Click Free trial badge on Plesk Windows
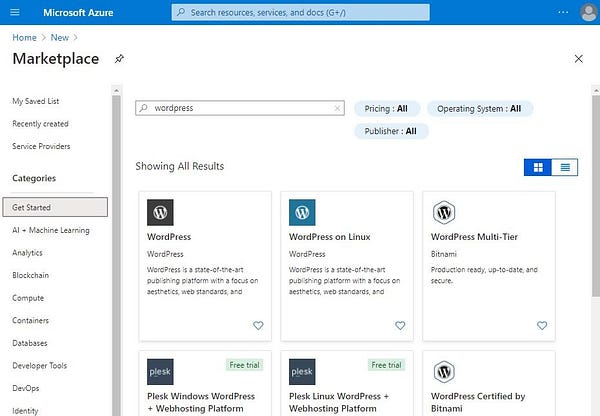Image resolution: width=600 pixels, height=416 pixels. coord(245,365)
